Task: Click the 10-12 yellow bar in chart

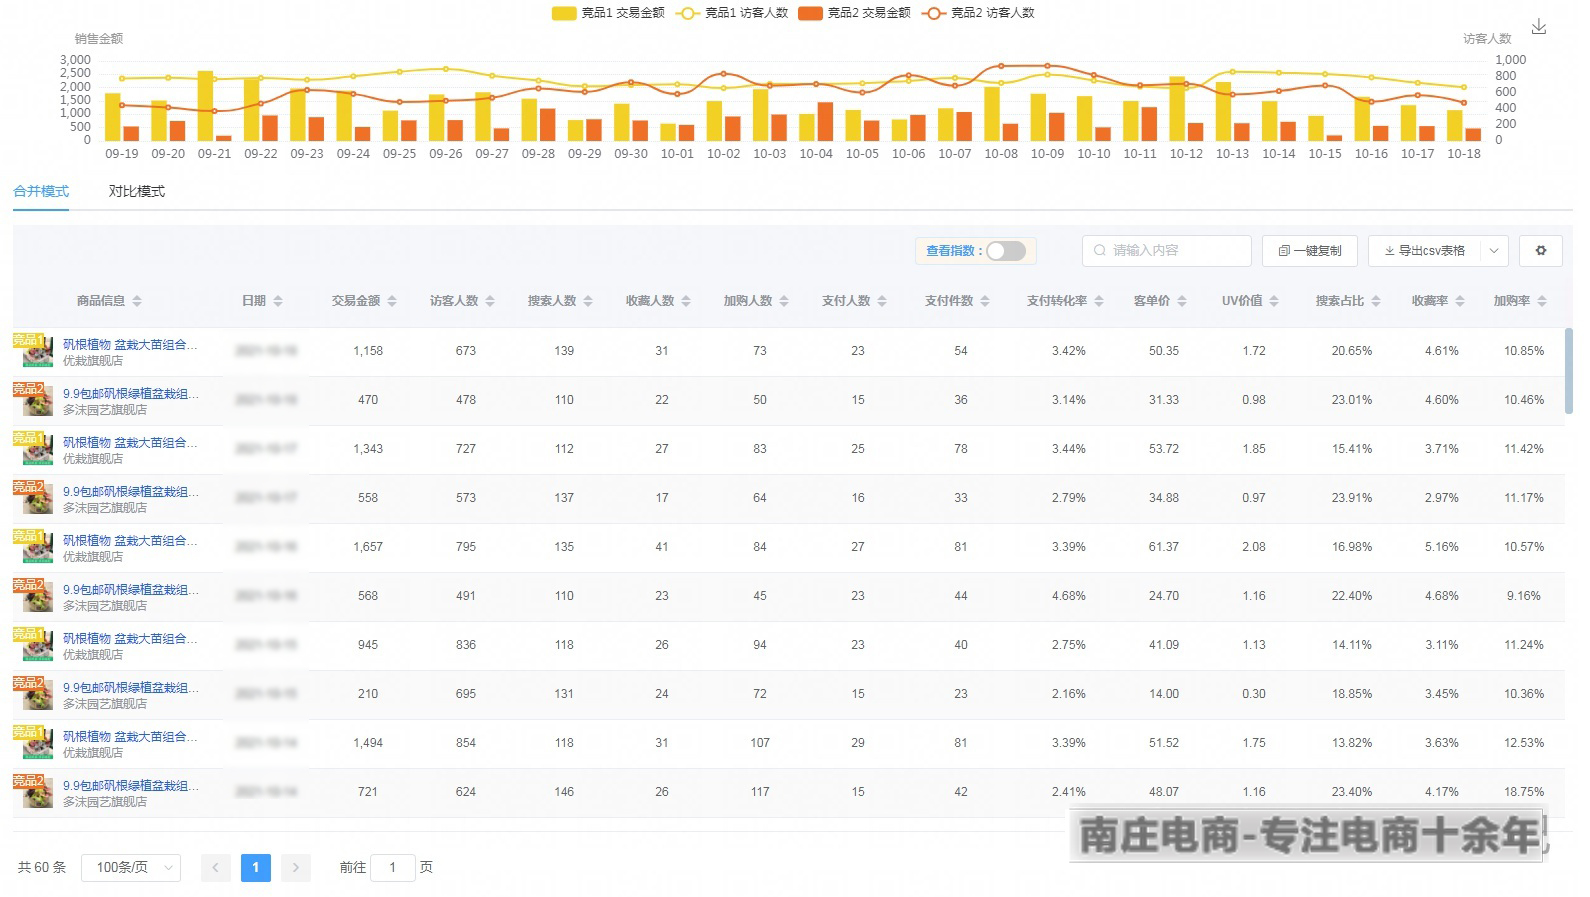Action: (x=1177, y=108)
